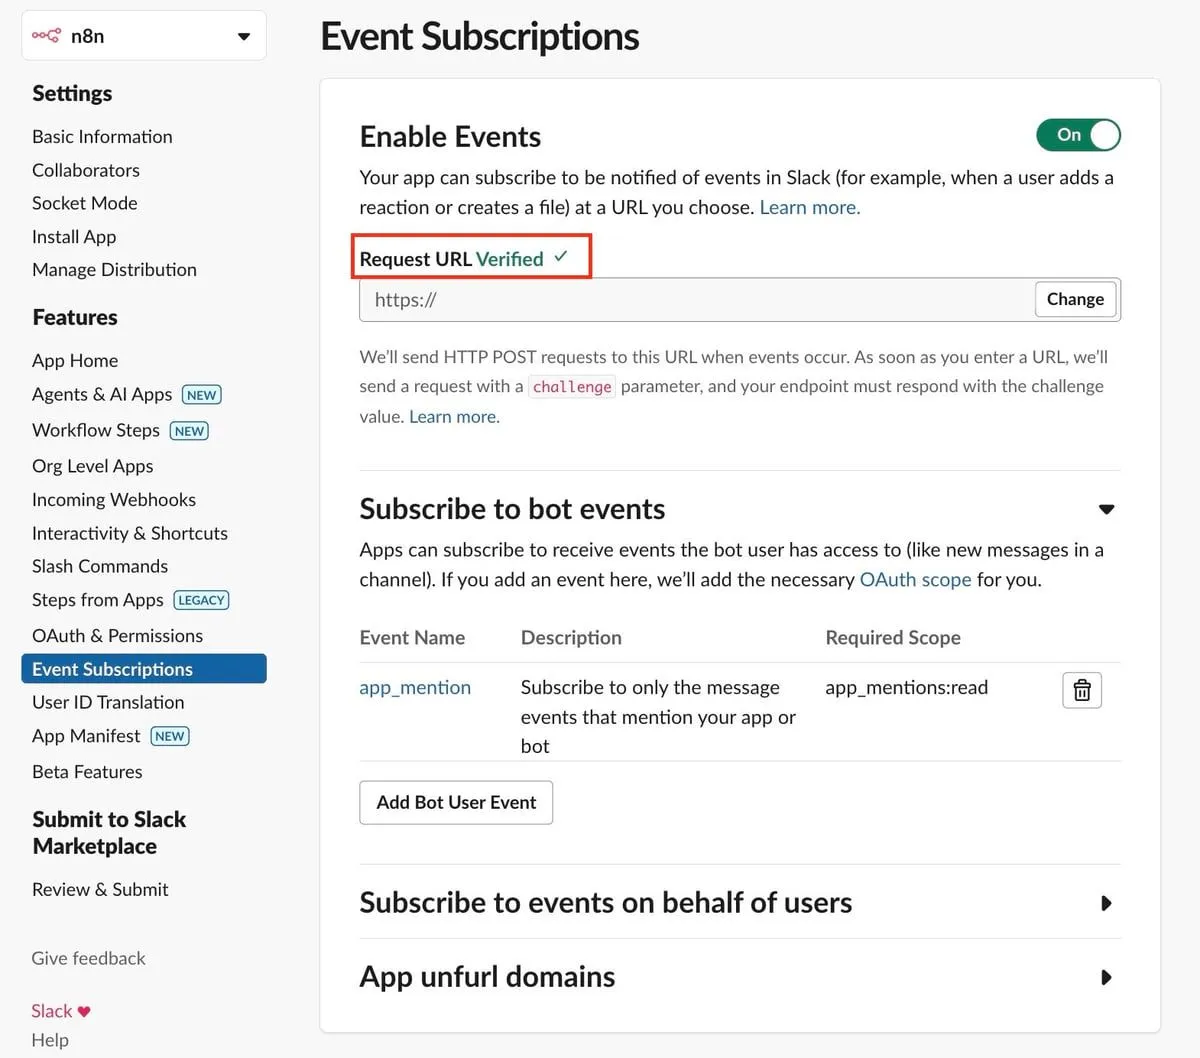Open the app_mention event link

point(415,688)
